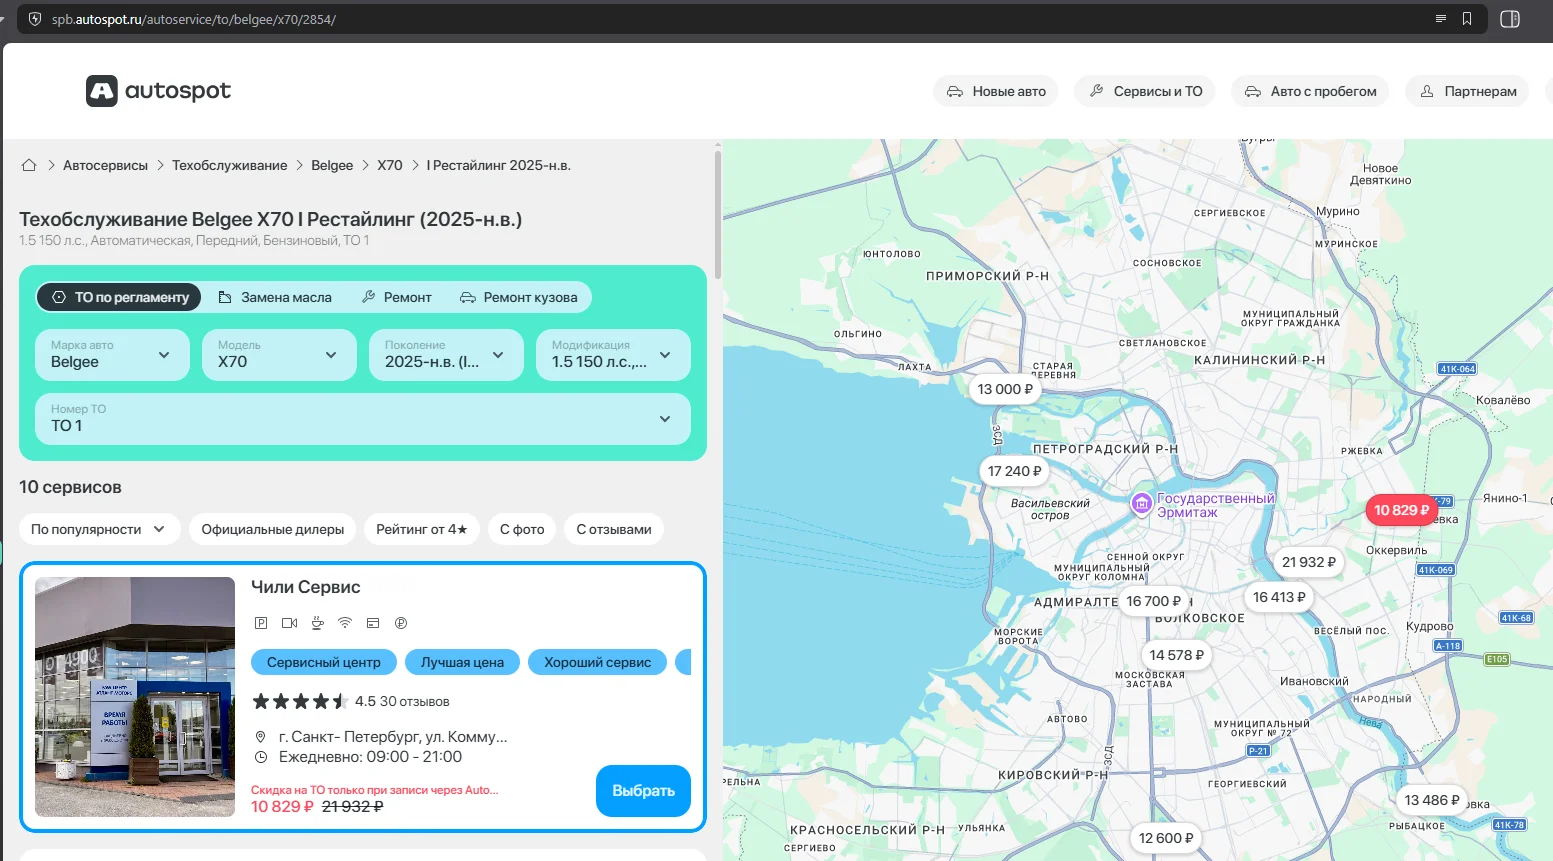The height and width of the screenshot is (861, 1553).
Task: Click the Хороший сервис tag
Action: [598, 662]
